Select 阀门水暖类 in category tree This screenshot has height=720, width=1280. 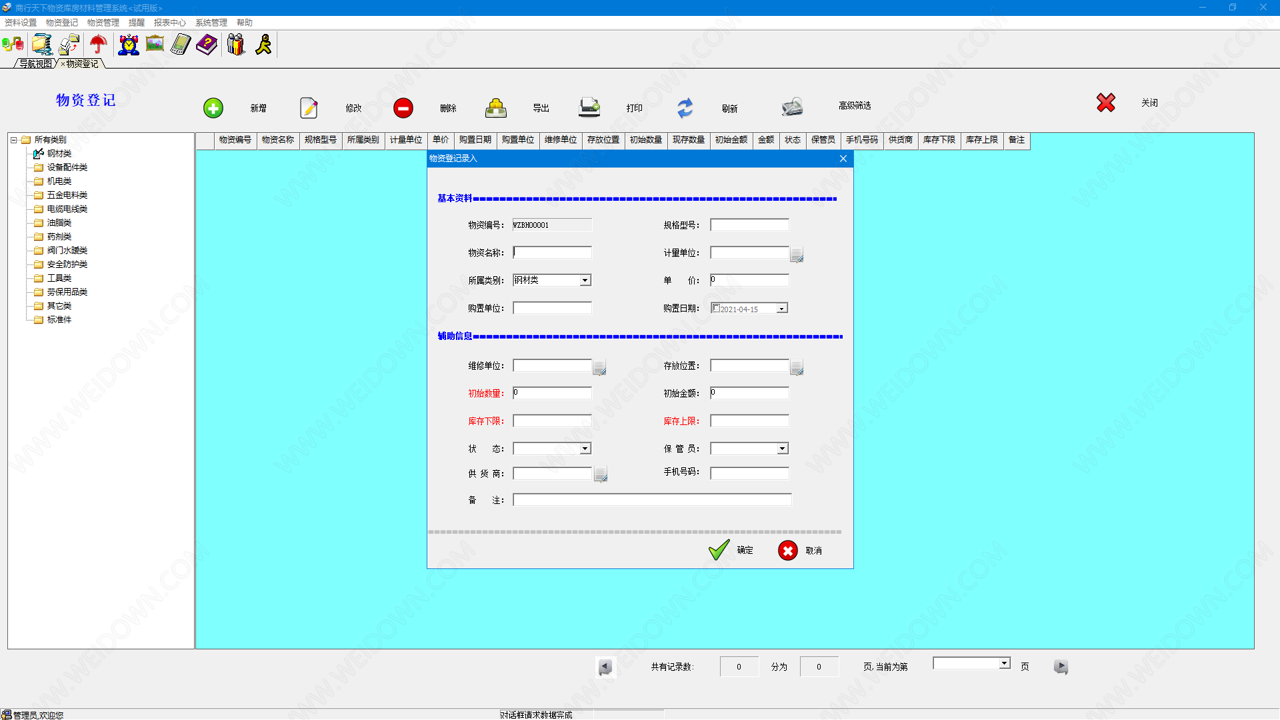[x=67, y=251]
